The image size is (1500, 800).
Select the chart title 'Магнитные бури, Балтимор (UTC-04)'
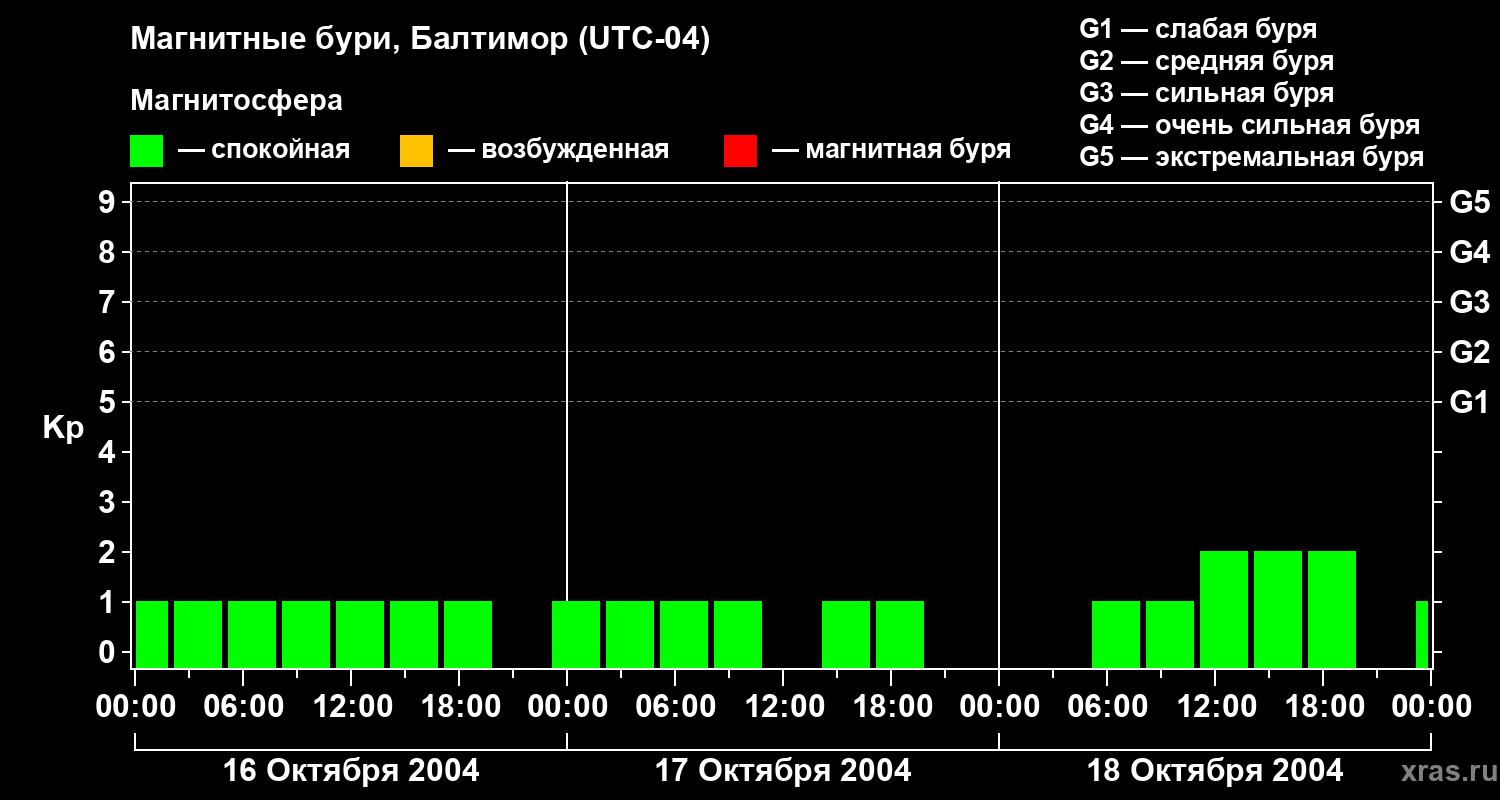(420, 40)
